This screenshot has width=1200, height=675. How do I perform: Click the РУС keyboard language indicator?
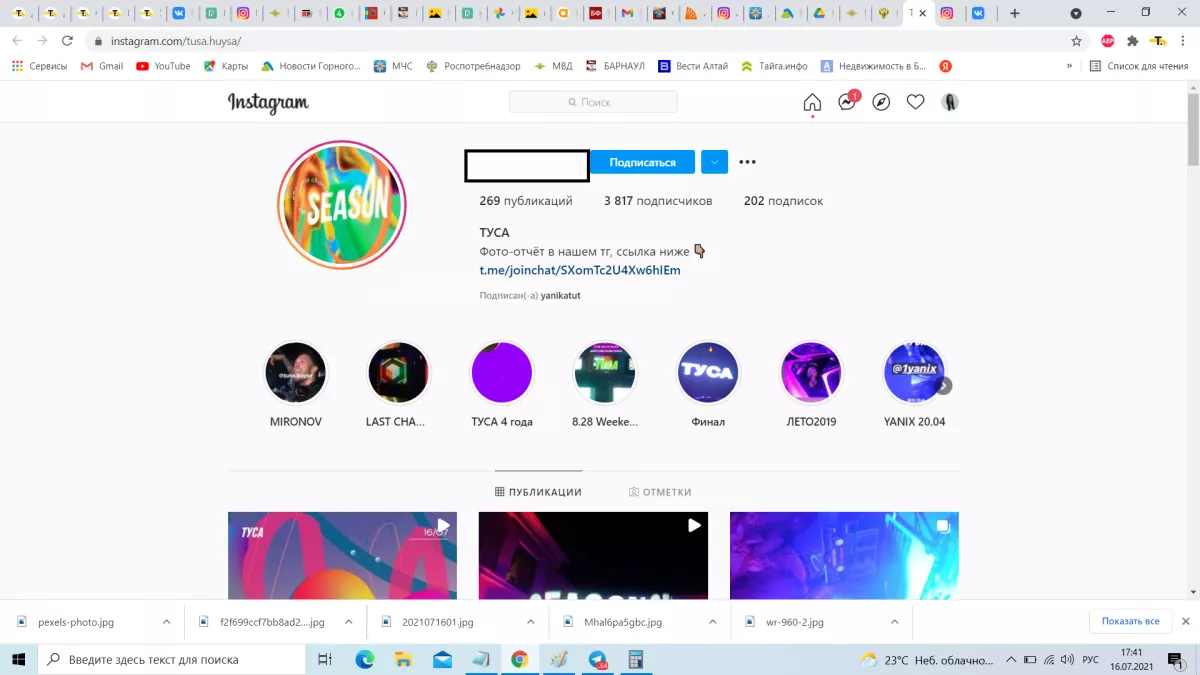[1092, 660]
